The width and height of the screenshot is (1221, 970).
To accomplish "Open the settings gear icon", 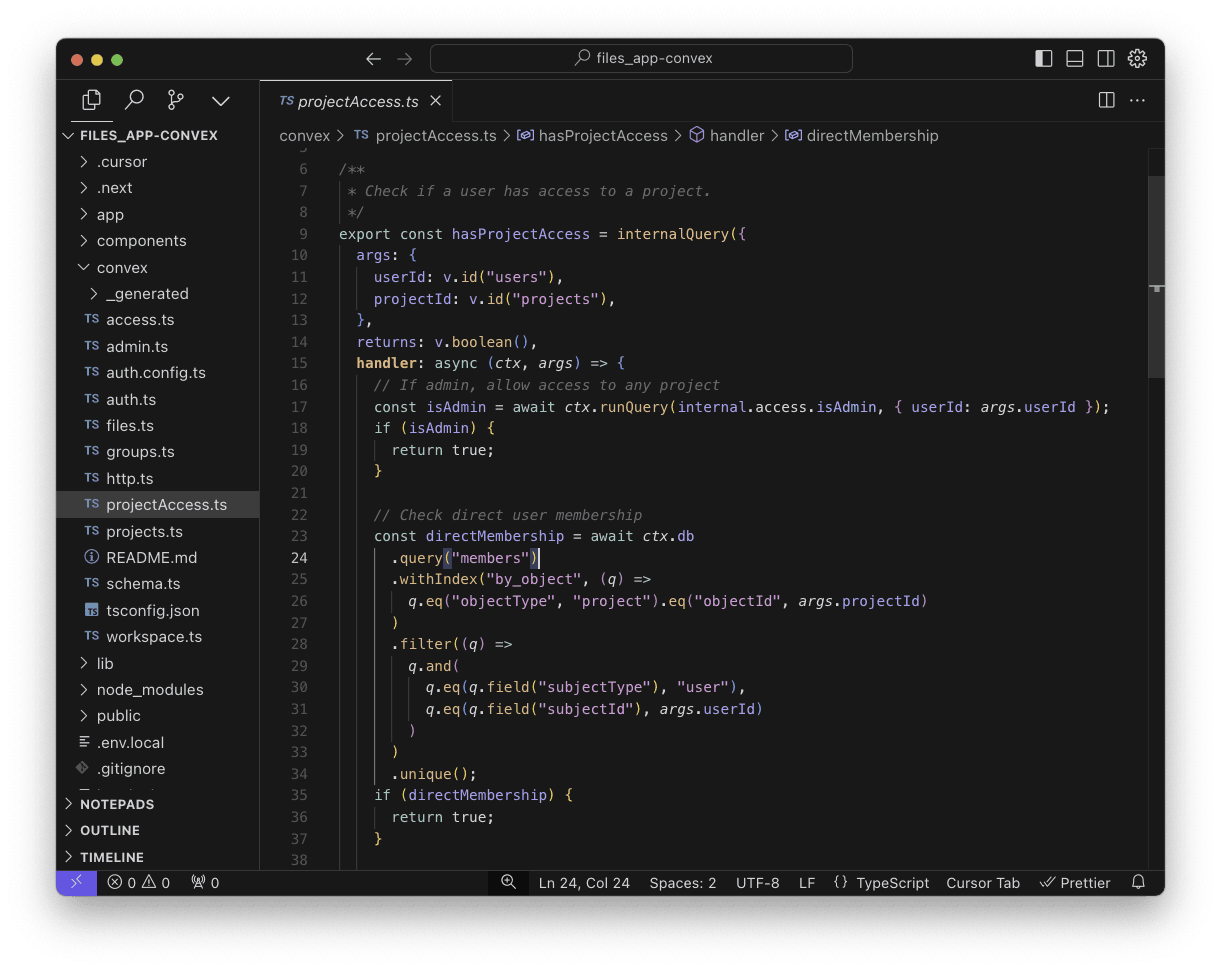I will (1137, 59).
